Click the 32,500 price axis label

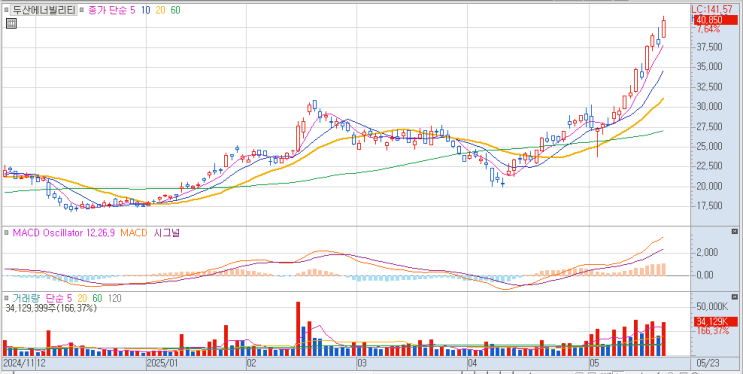pos(709,87)
